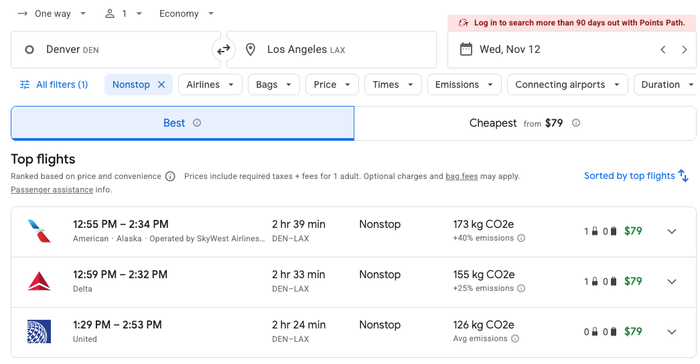
Task: Go to the previous departure date
Action: (x=663, y=50)
